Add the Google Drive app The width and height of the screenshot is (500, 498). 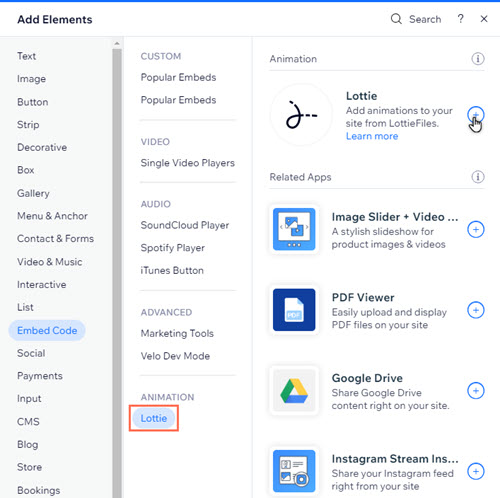pyautogui.click(x=476, y=391)
